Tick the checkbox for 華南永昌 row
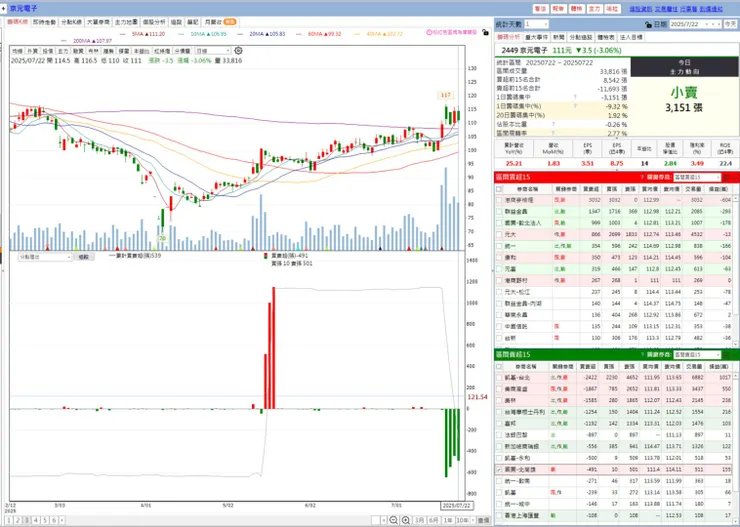The width and height of the screenshot is (740, 527). pyautogui.click(x=499, y=315)
